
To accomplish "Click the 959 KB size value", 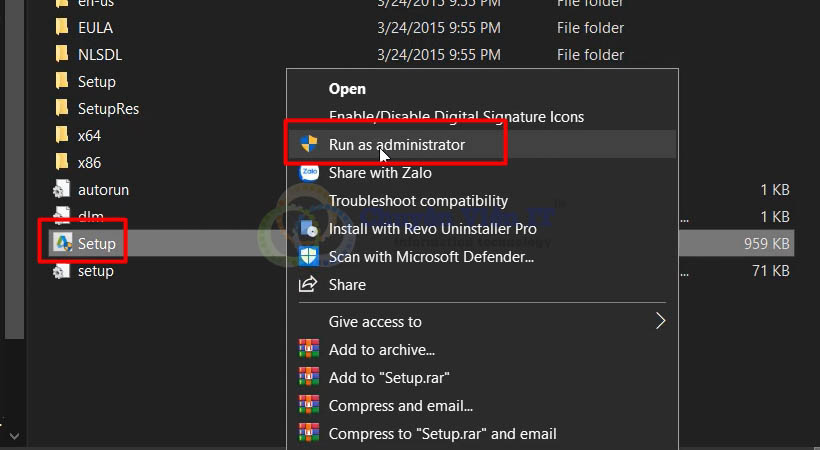I will point(767,244).
